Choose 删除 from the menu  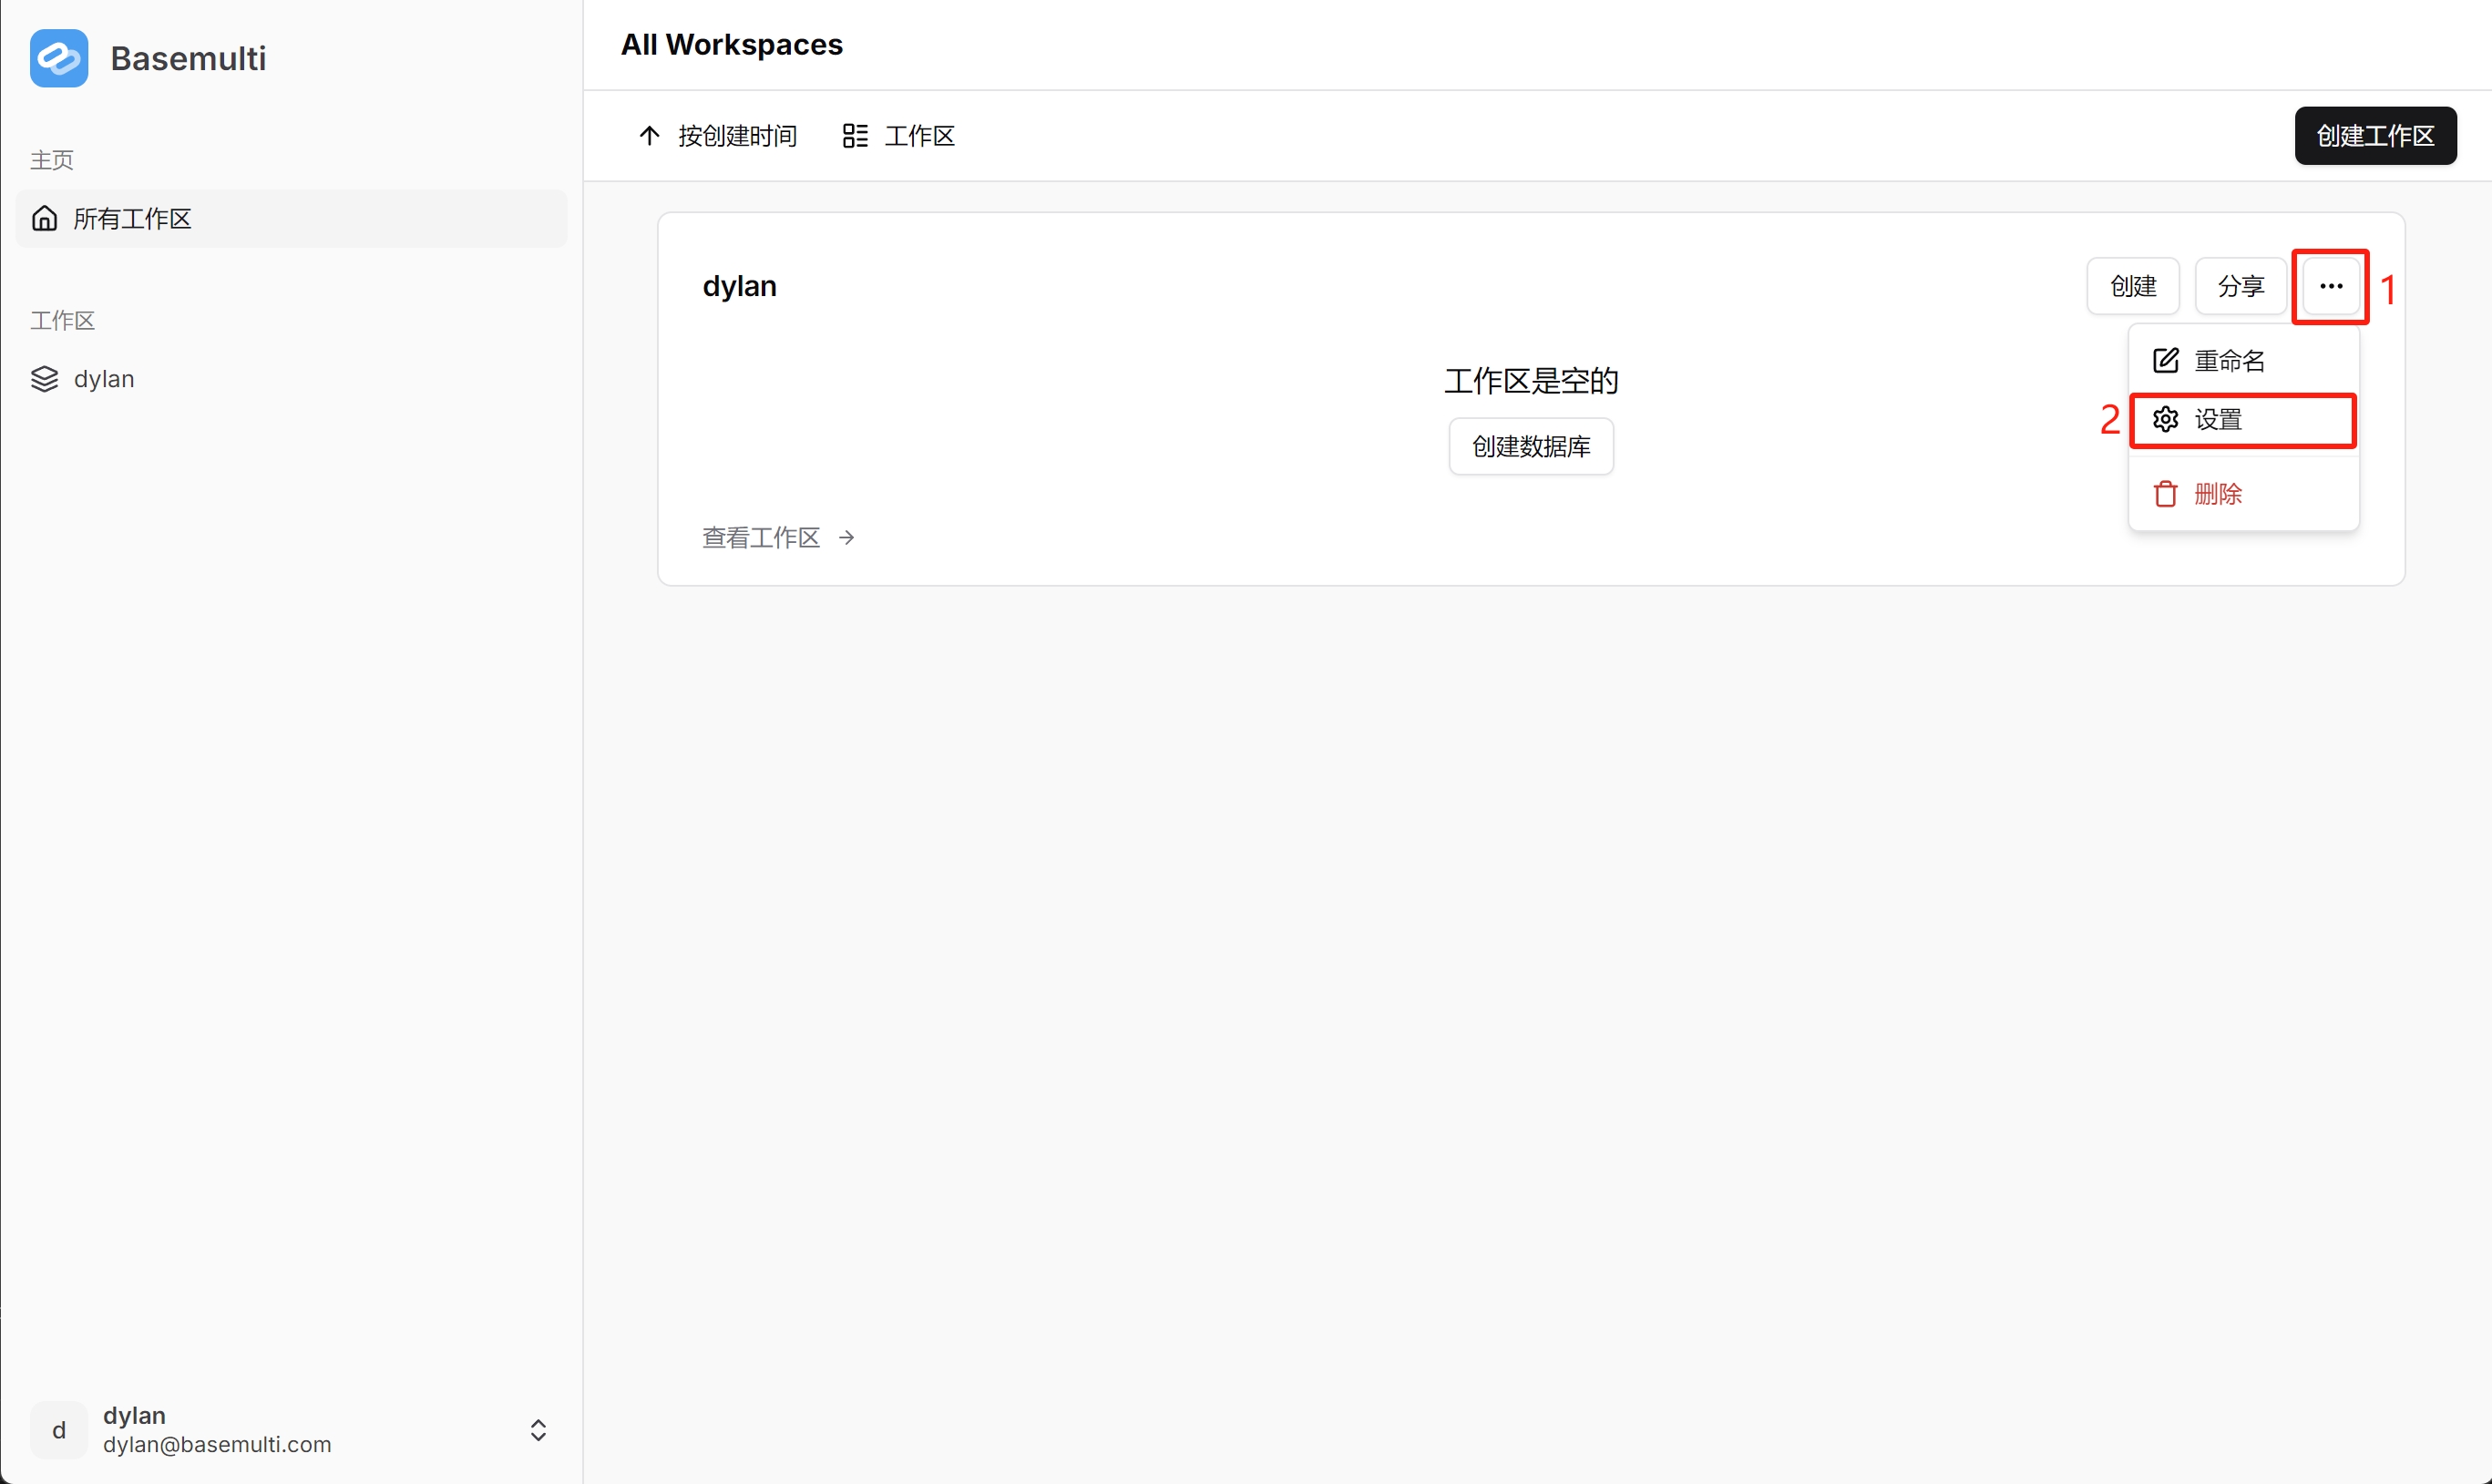[x=2244, y=494]
